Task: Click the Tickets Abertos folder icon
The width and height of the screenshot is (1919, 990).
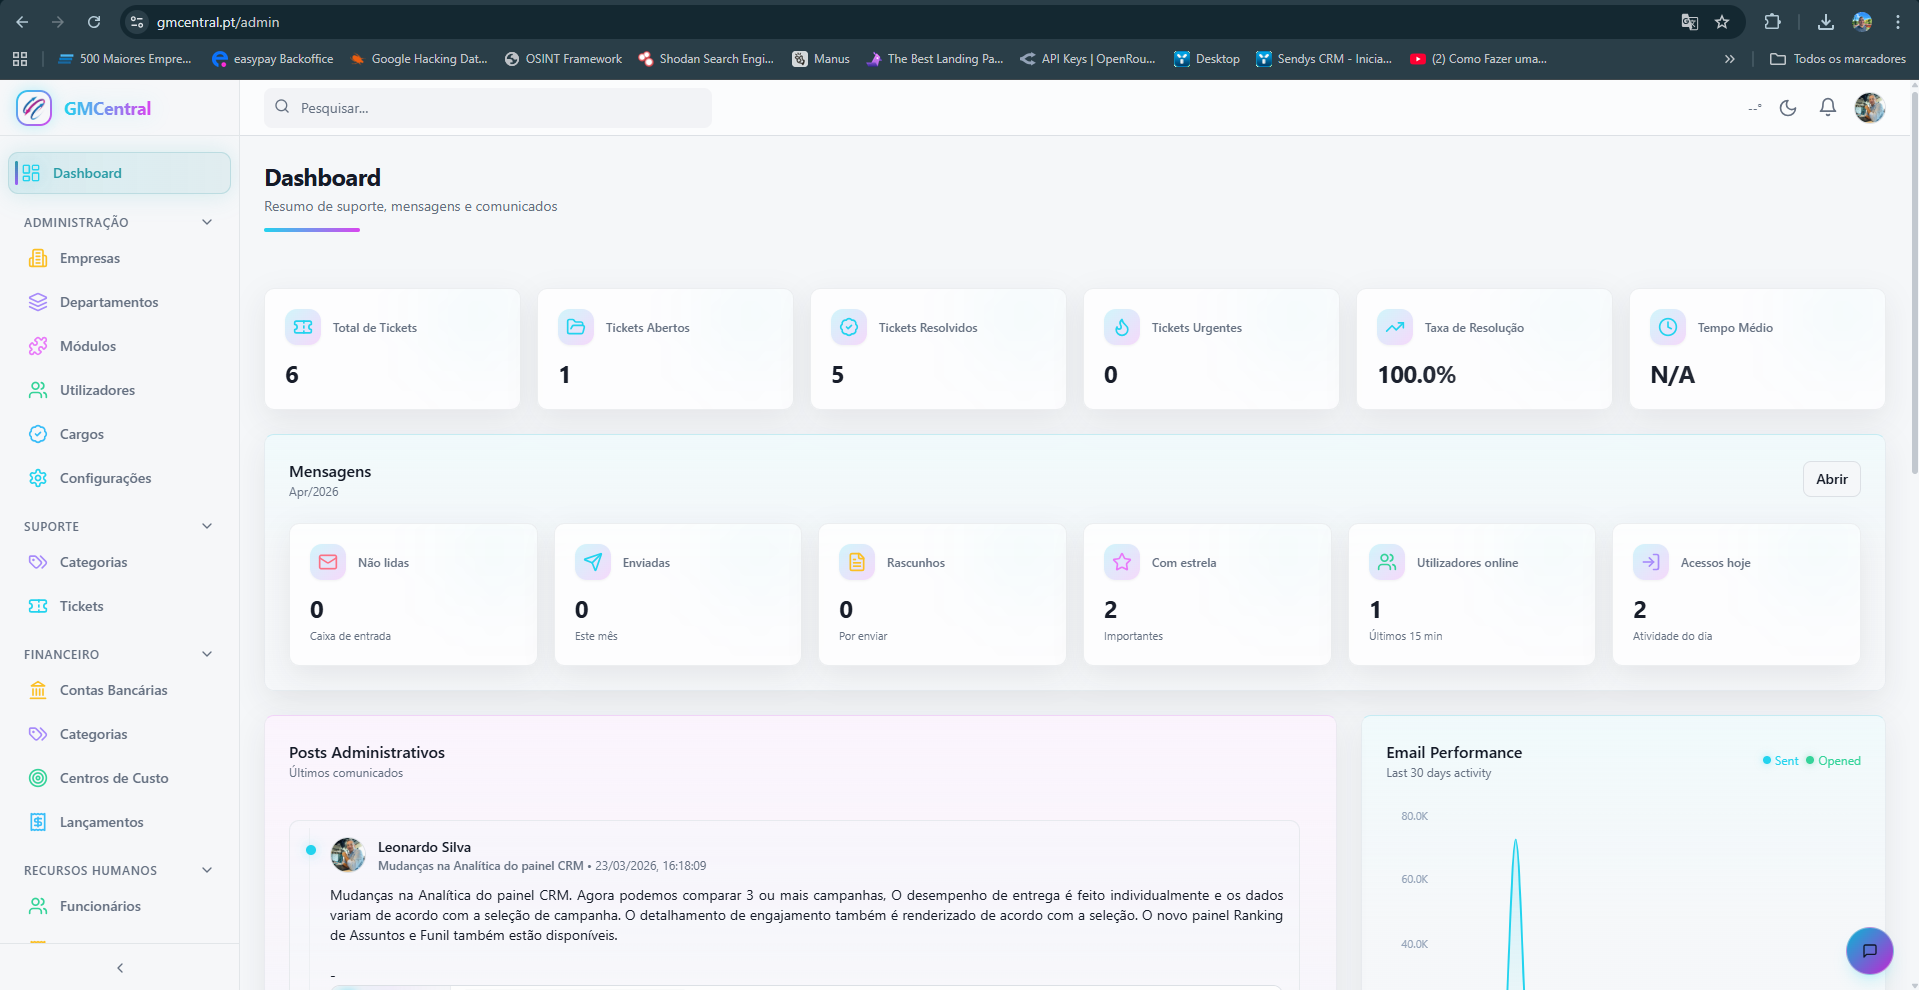Action: coord(576,327)
